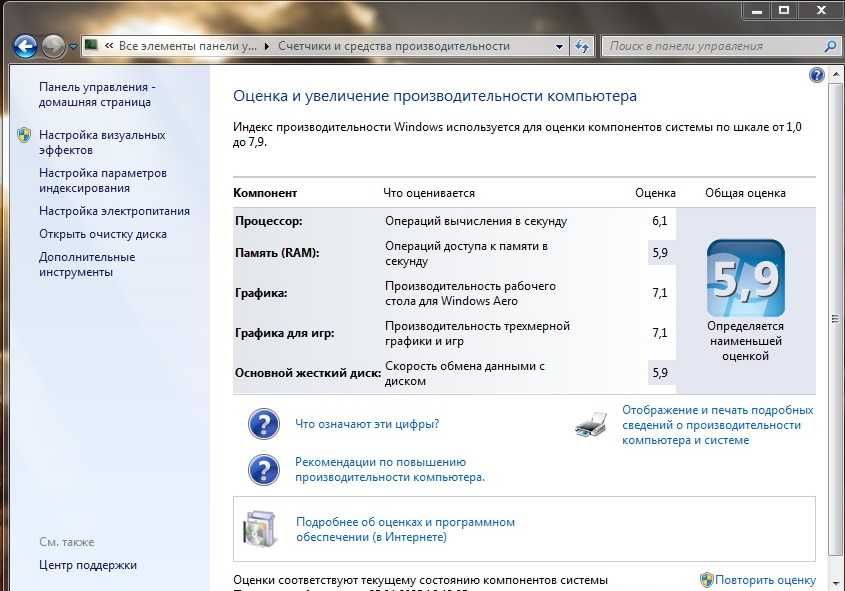Click the 'Компонент' column header

[265, 193]
